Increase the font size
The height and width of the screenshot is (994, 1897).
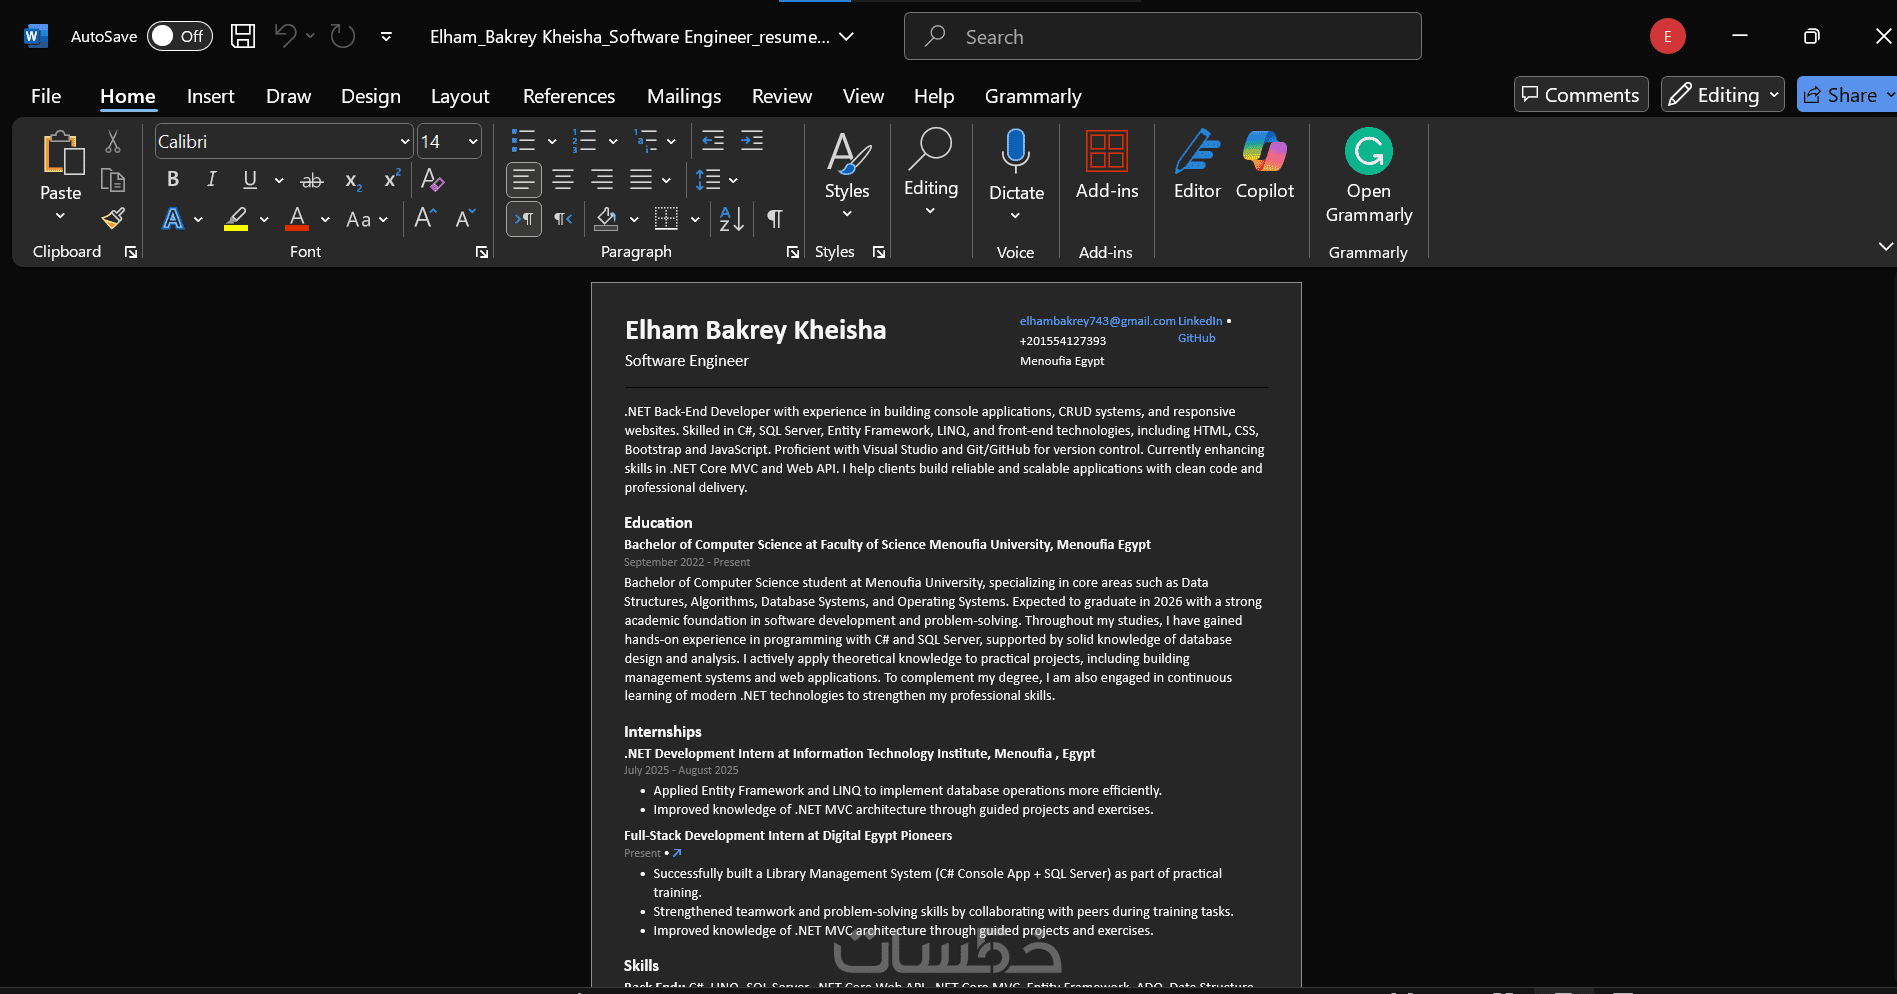425,219
